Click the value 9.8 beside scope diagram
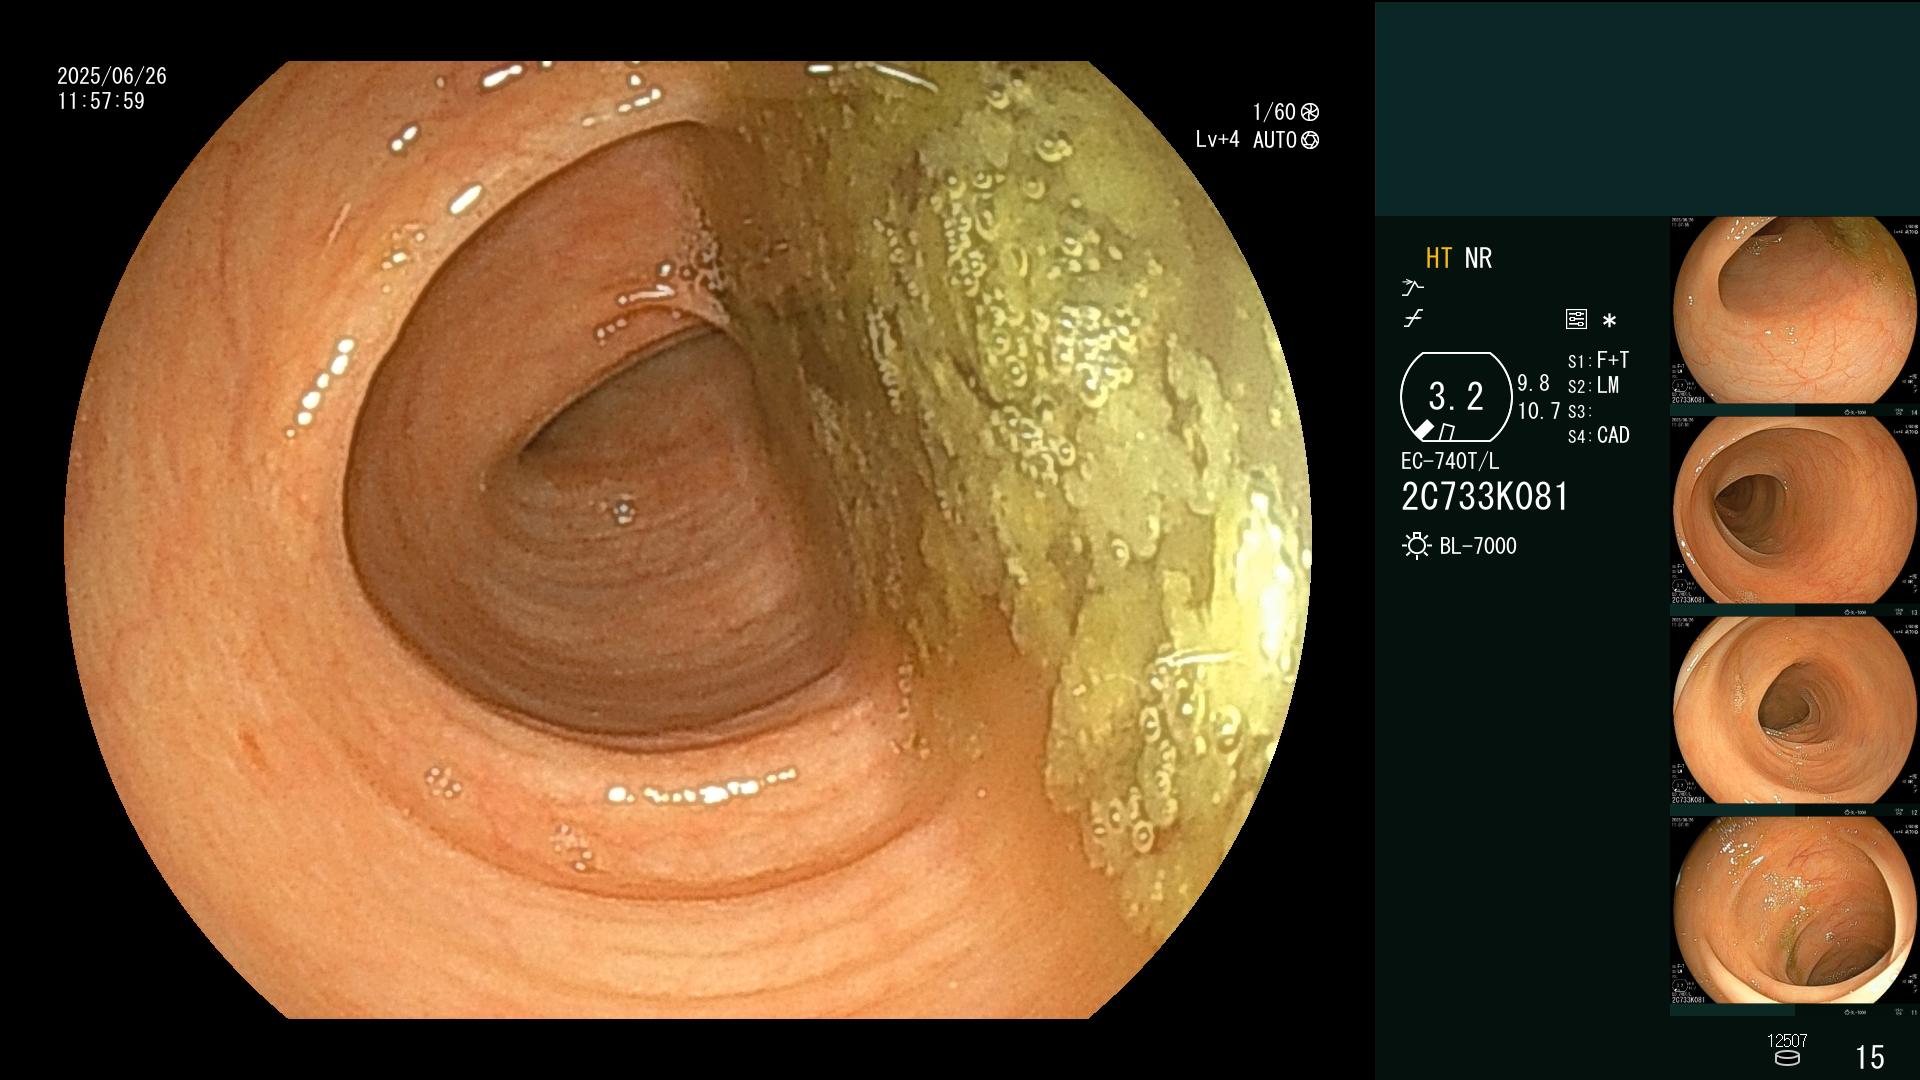Viewport: 1920px width, 1080px height. tap(1533, 383)
